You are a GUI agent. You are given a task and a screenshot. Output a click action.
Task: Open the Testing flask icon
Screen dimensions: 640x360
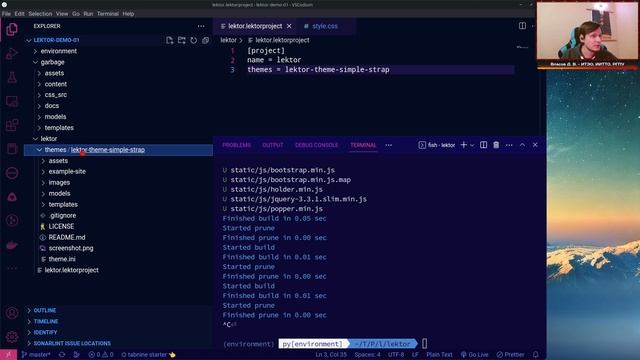(12, 77)
